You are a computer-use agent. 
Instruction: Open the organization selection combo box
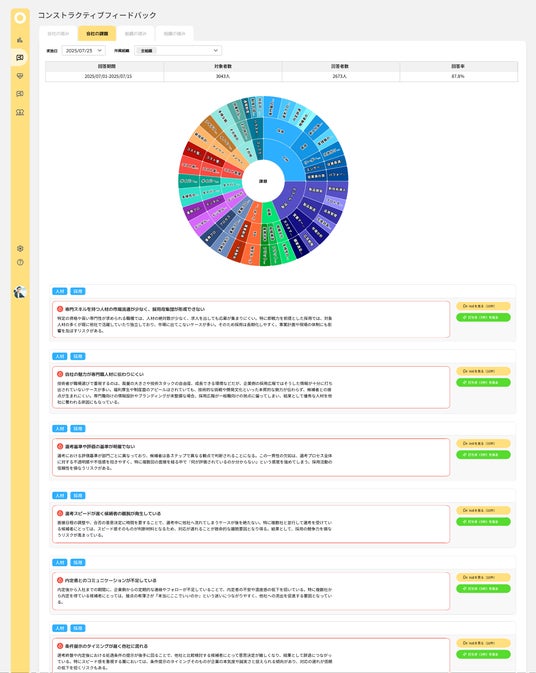(x=178, y=51)
